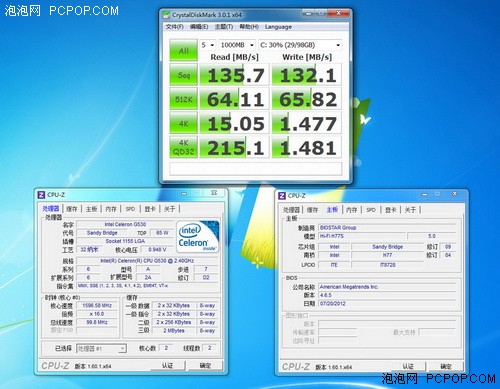Open the drive selection dropdown for C:

pyautogui.click(x=300, y=45)
